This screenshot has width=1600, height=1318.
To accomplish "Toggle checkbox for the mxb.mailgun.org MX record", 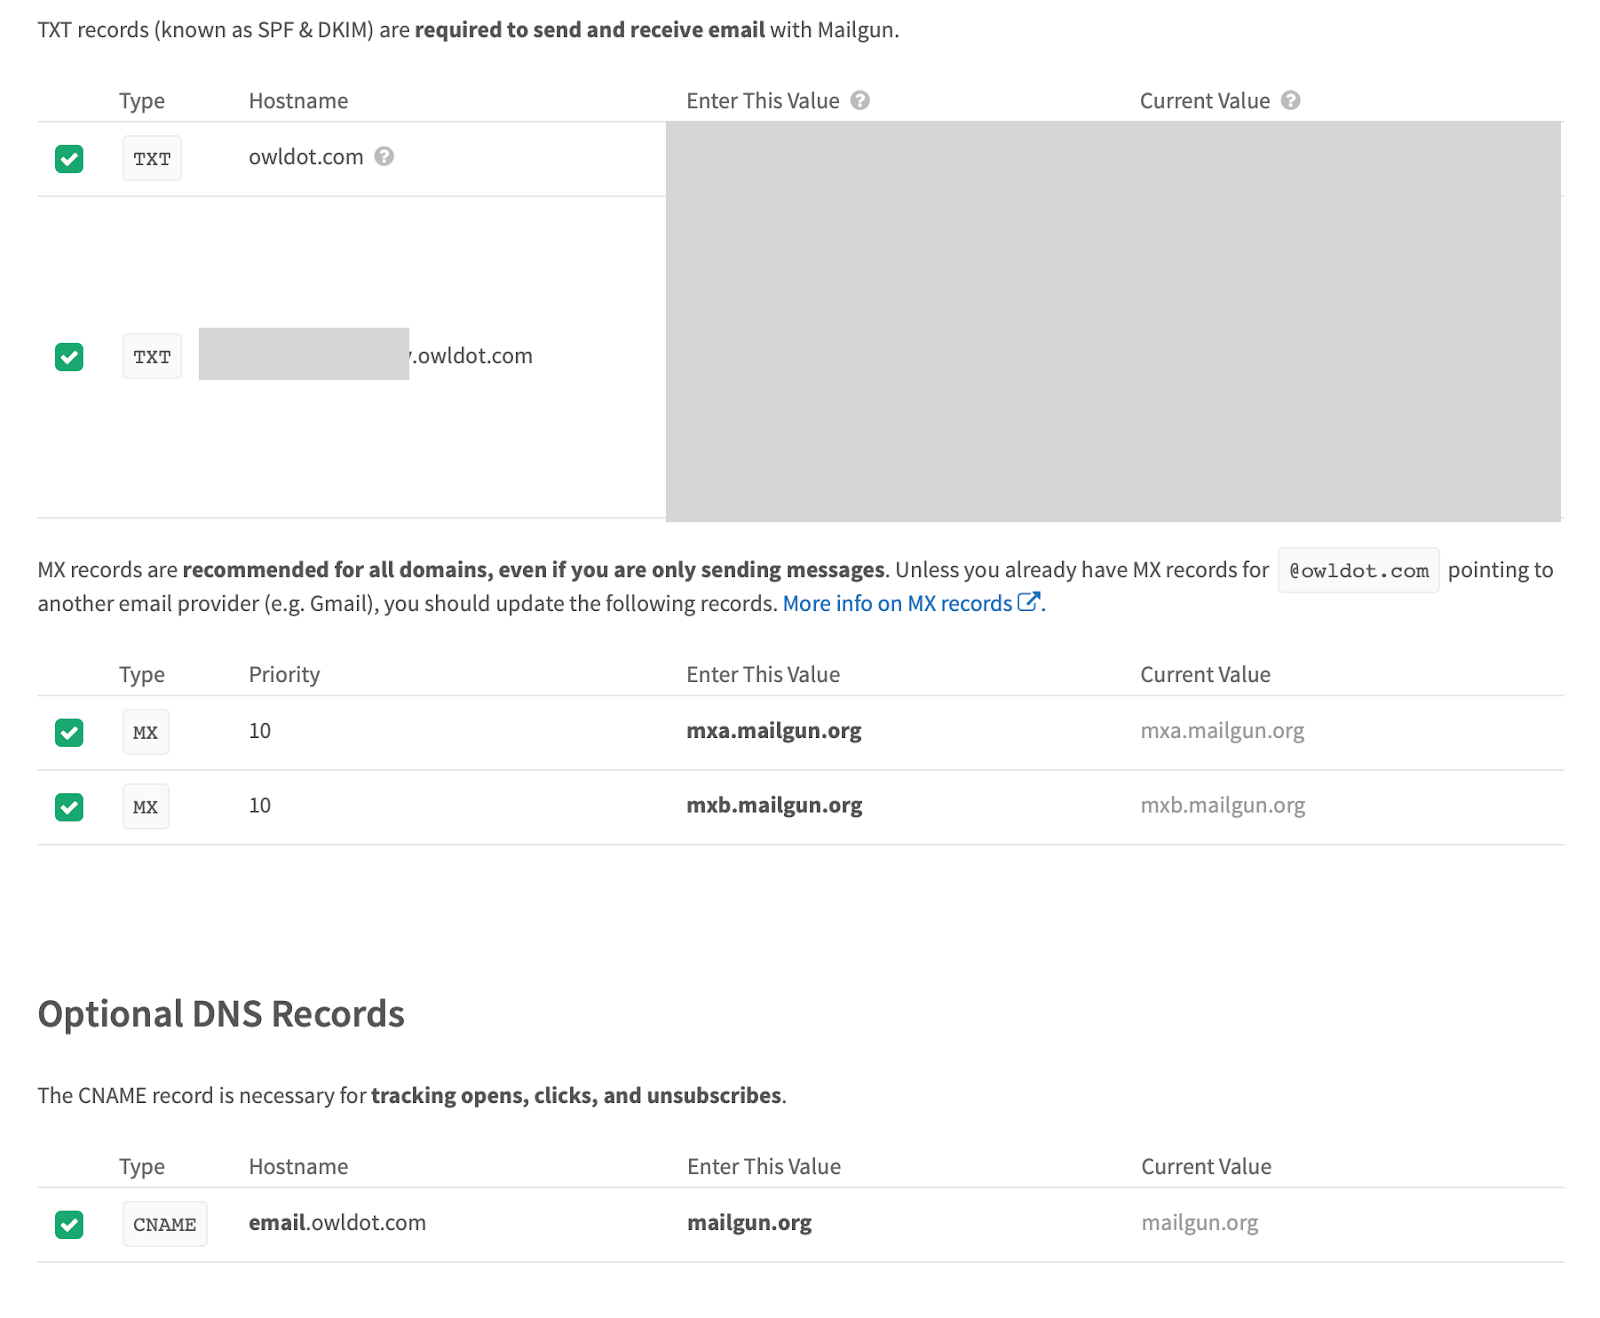I will coord(69,806).
